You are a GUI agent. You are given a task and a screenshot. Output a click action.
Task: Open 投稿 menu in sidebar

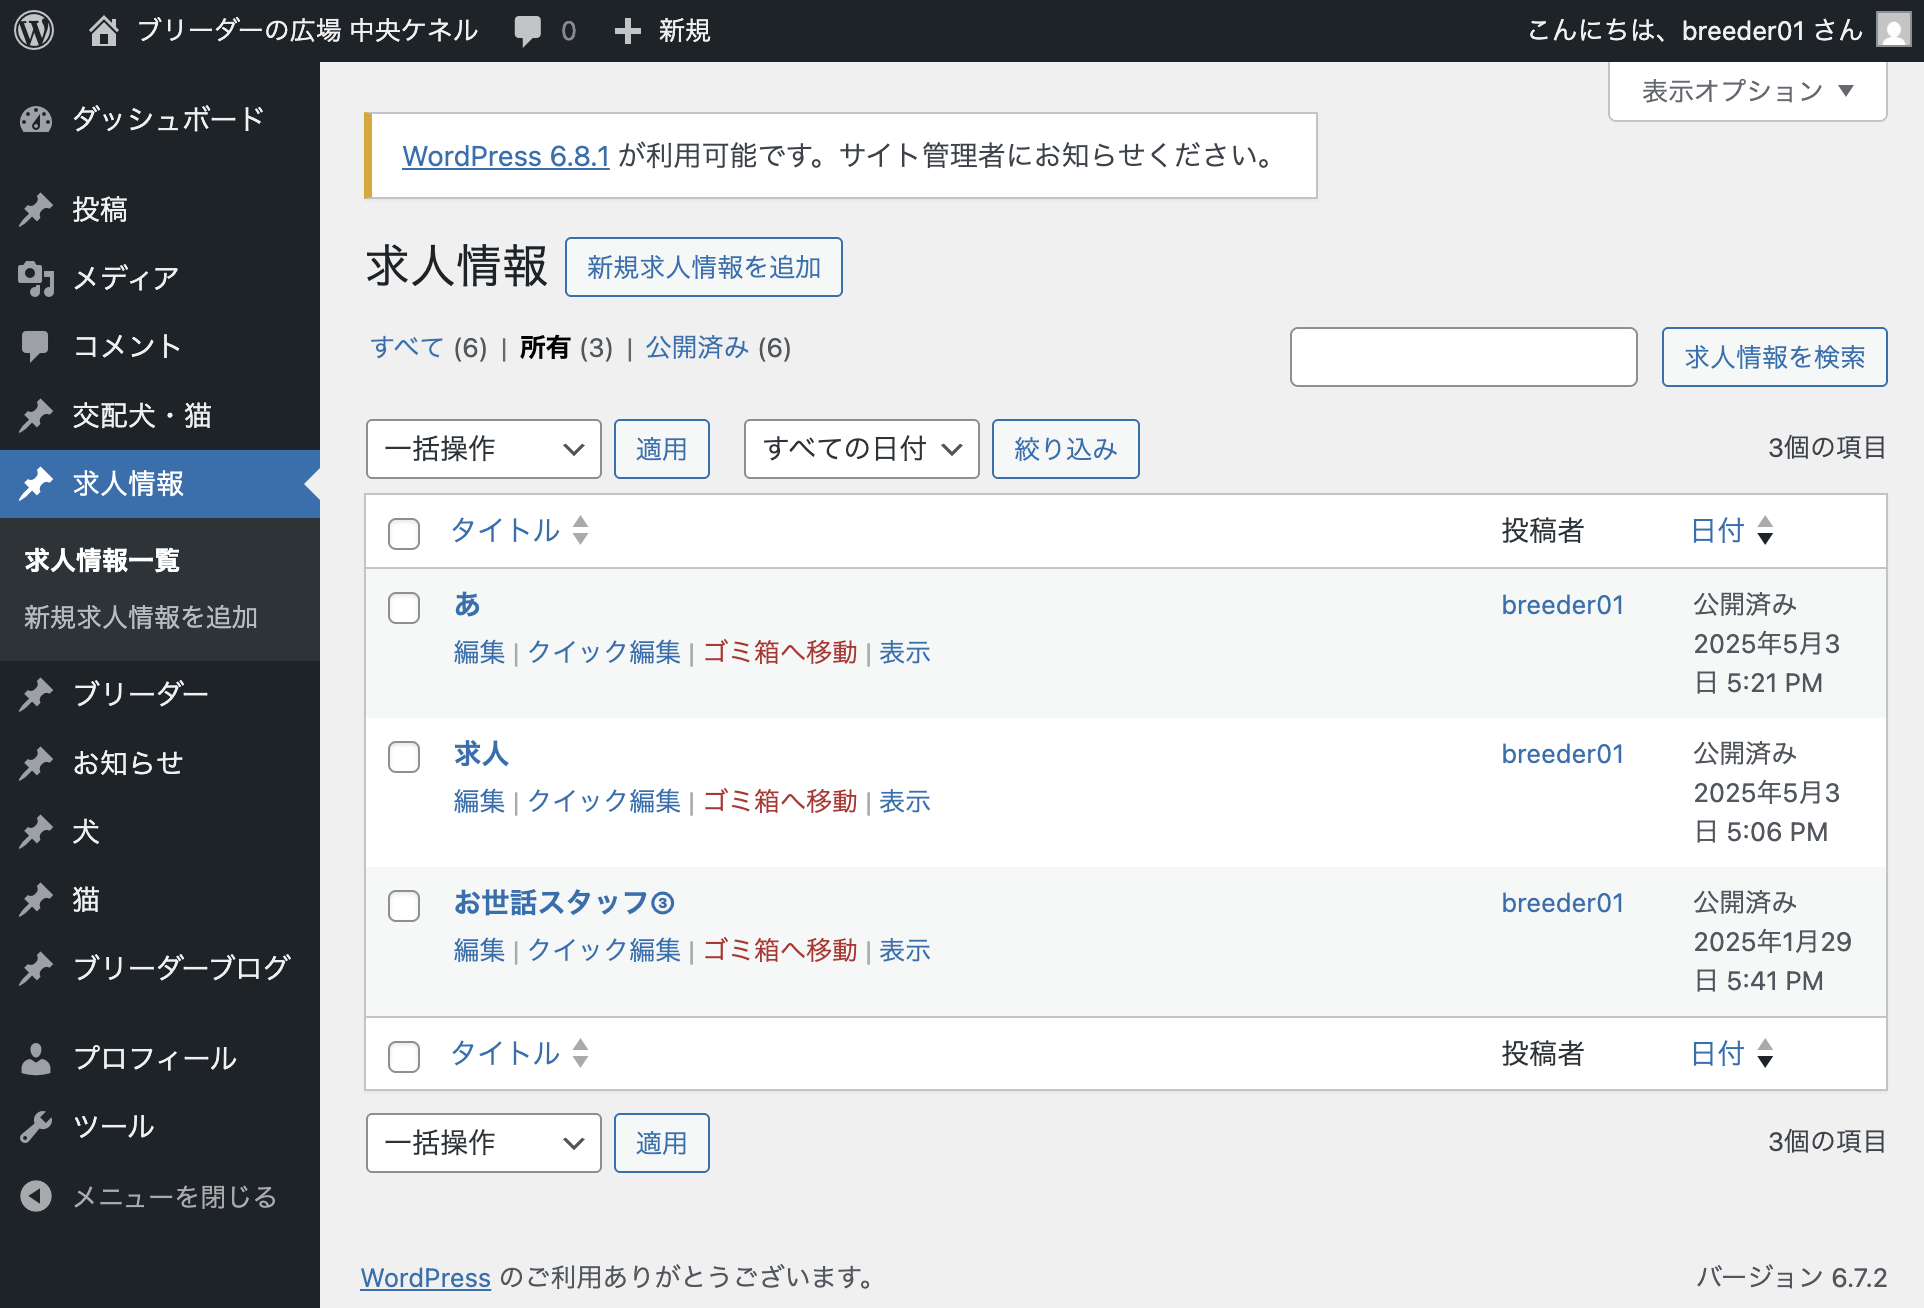pos(160,209)
